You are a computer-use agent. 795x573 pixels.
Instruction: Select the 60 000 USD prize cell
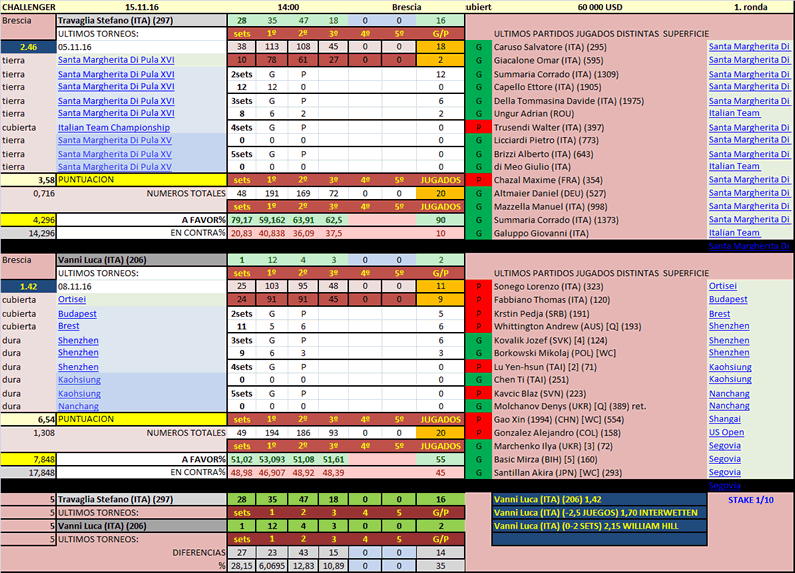(600, 7)
